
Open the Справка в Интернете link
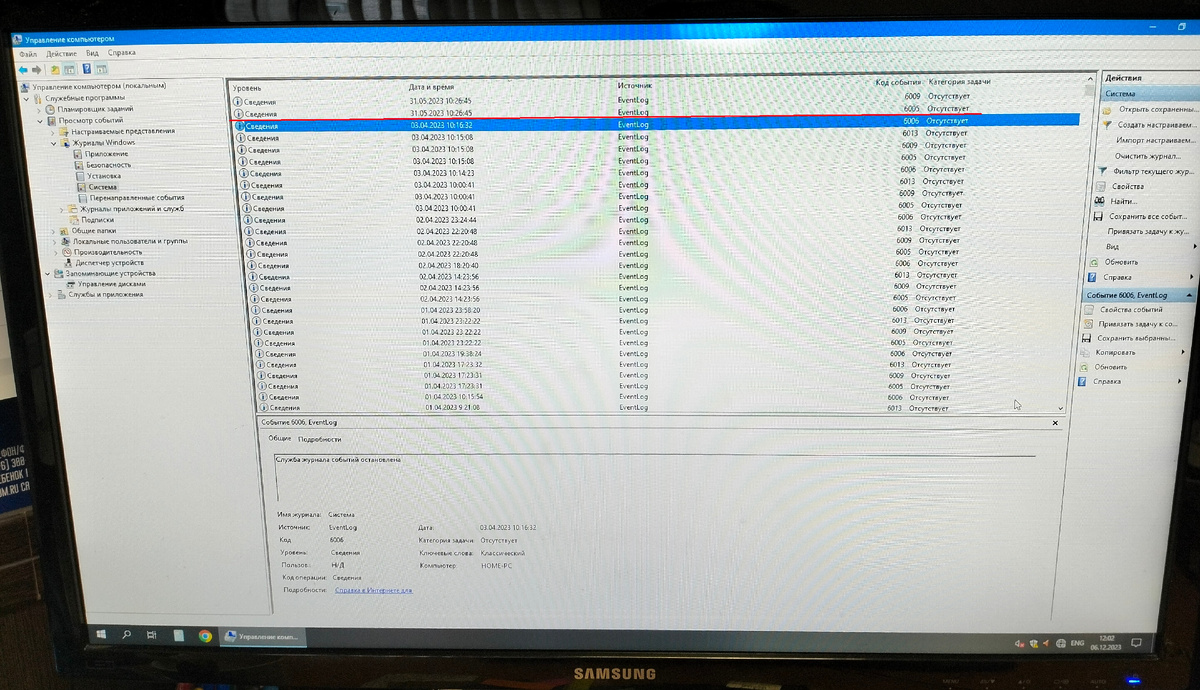tap(372, 590)
